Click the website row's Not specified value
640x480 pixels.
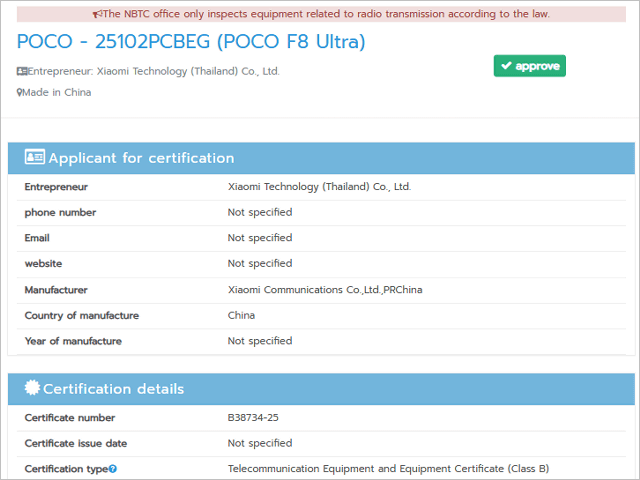point(259,264)
